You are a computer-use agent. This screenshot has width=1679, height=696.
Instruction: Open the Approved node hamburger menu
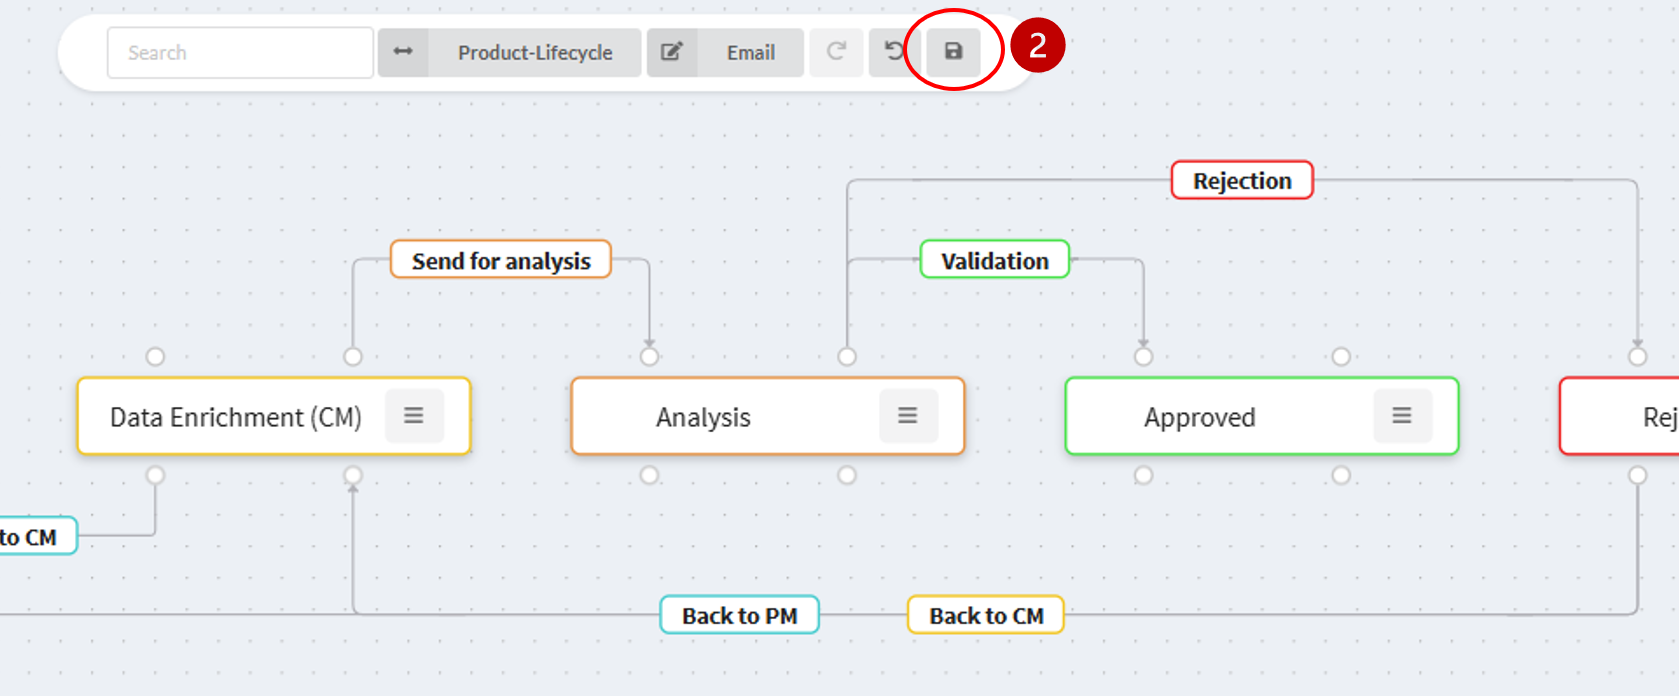click(1402, 416)
